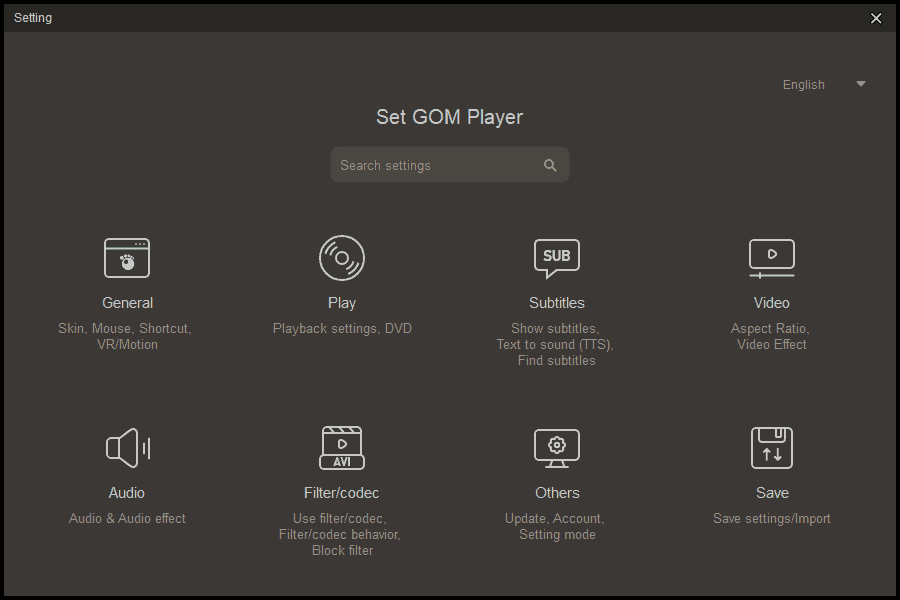
Task: Open Filter/codec settings via the AVI icon
Action: pos(342,448)
